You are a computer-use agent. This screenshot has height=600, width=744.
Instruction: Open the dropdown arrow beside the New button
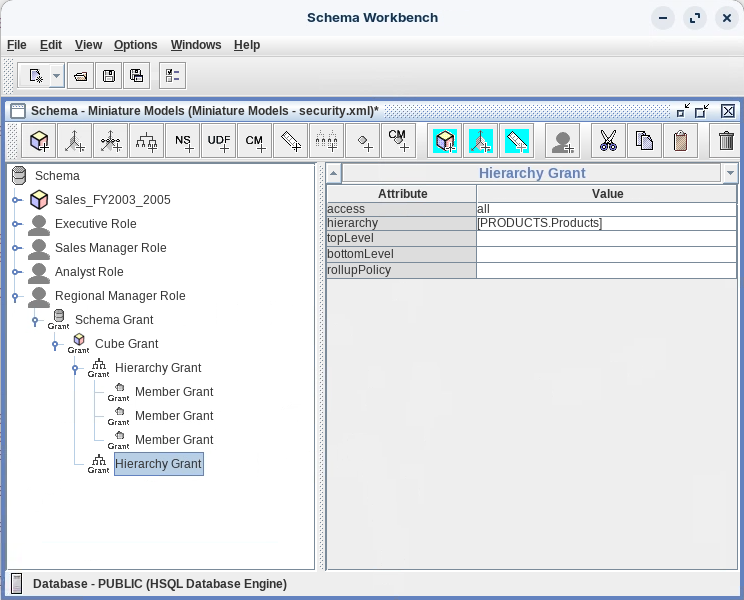(56, 75)
